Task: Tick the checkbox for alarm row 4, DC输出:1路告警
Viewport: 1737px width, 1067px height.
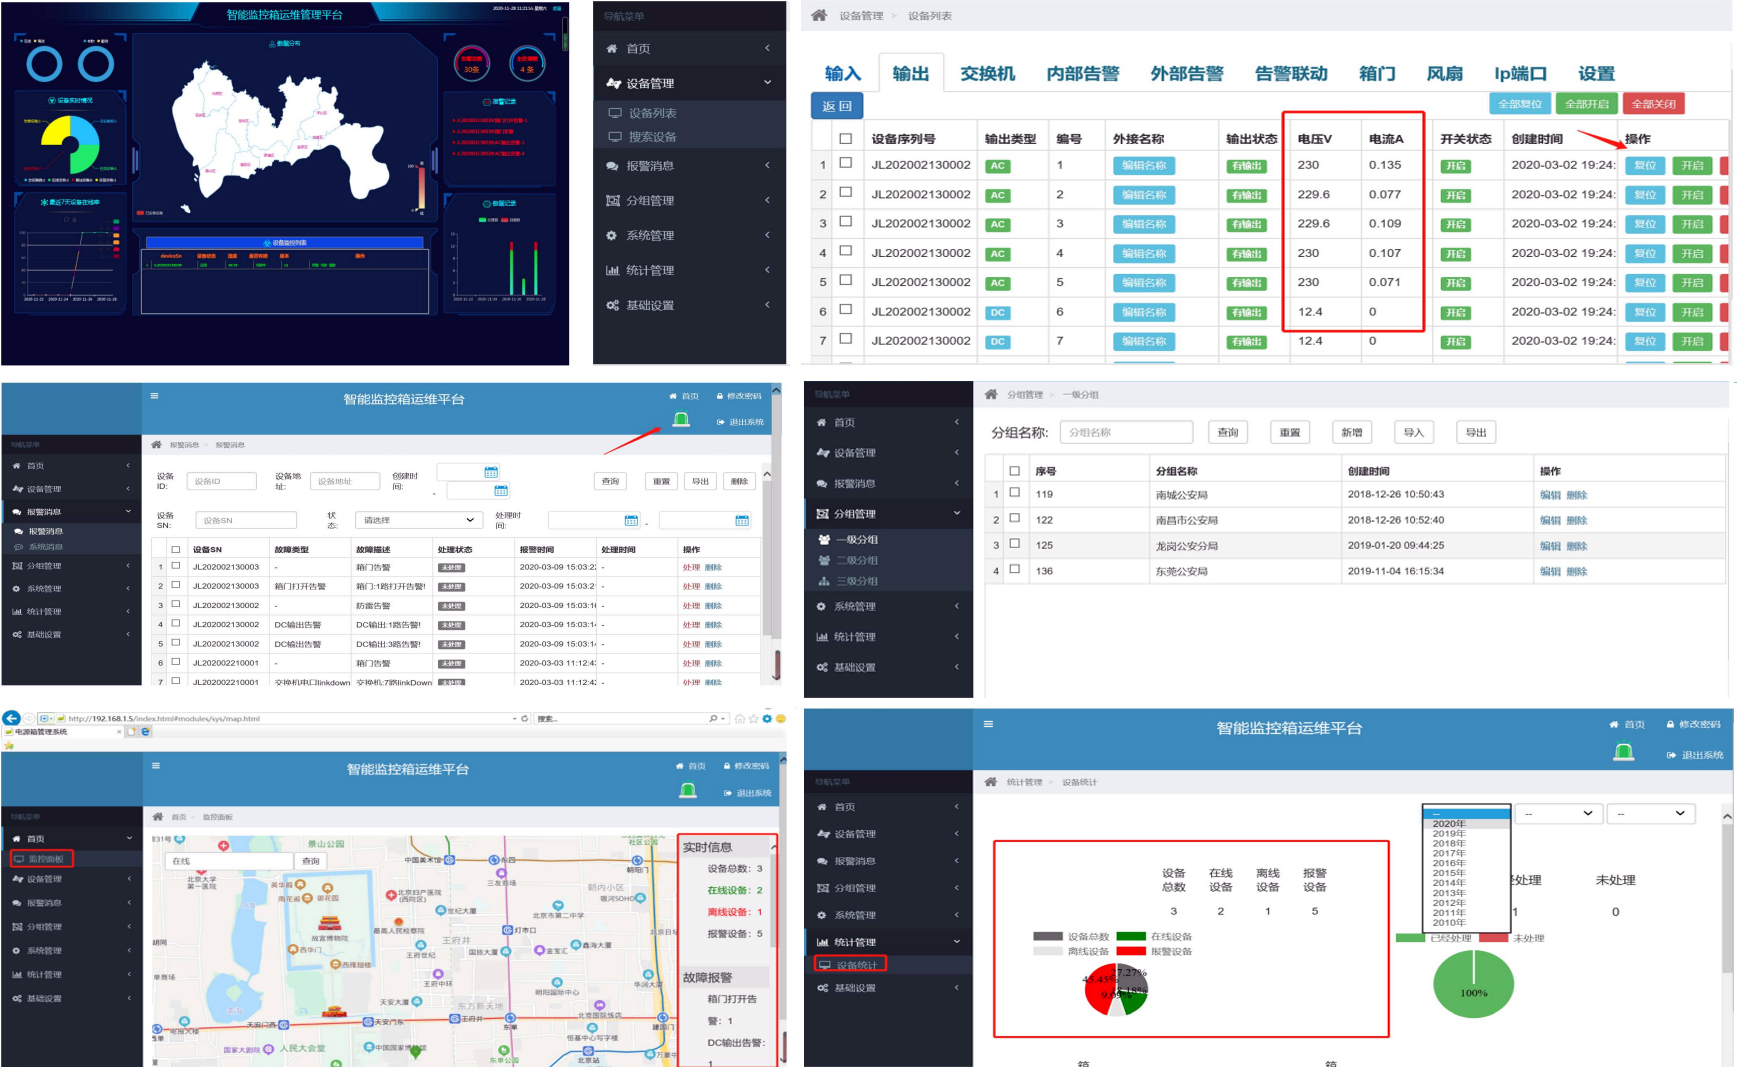Action: (176, 623)
